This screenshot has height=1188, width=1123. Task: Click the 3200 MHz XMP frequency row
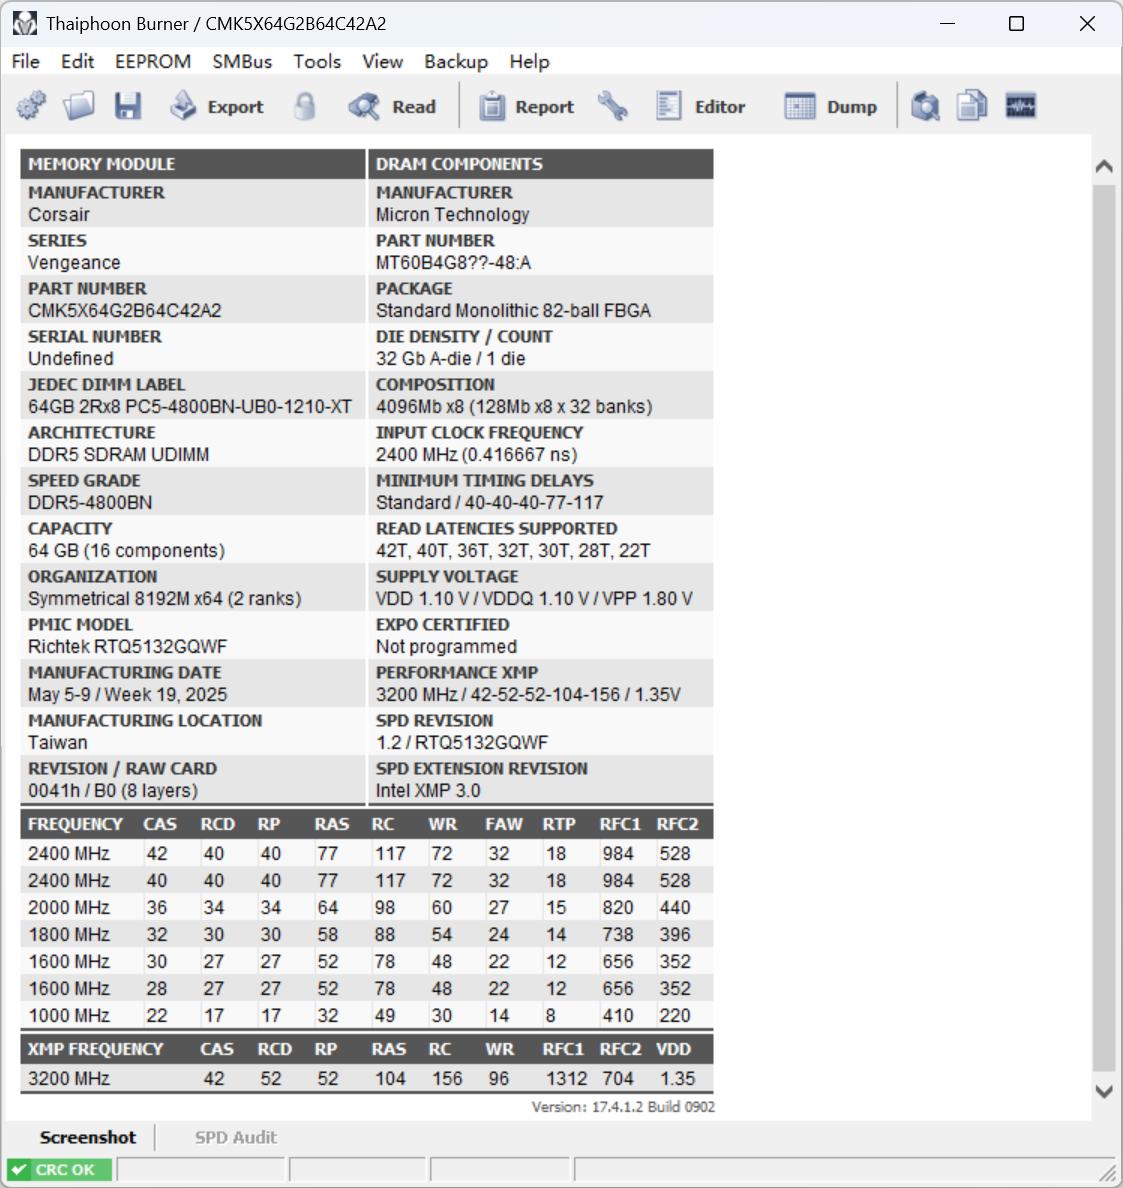click(x=367, y=1078)
